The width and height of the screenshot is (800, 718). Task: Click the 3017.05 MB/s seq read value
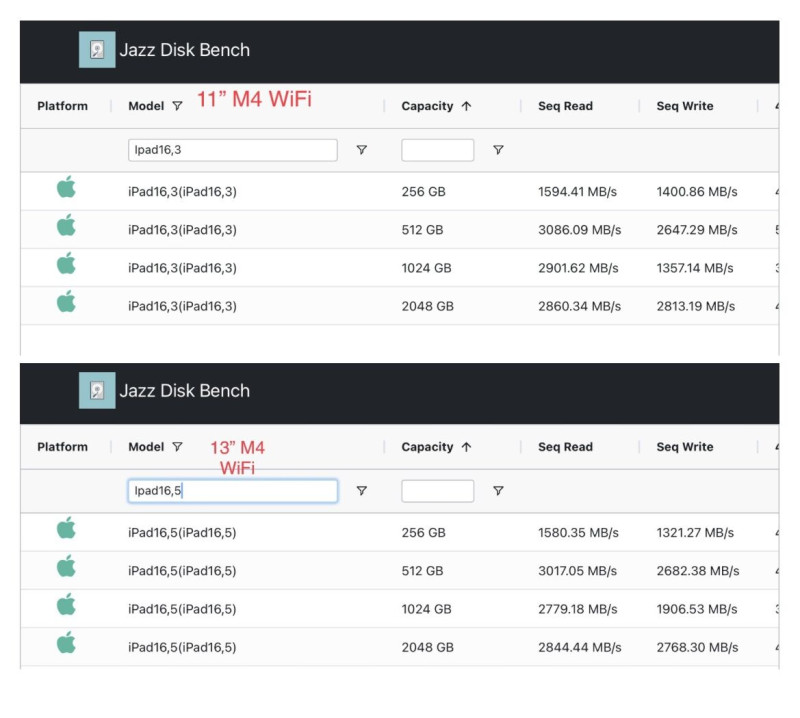(578, 571)
